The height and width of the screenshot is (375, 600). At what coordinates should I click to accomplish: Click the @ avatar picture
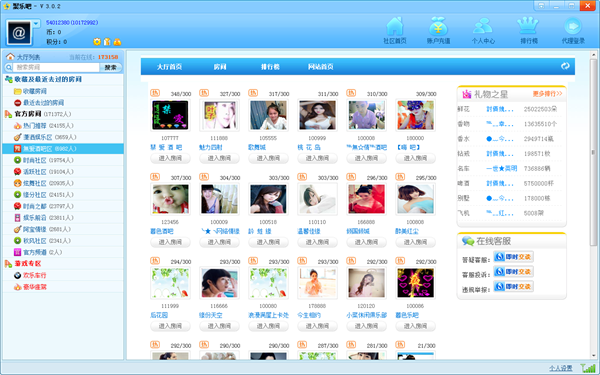tap(18, 33)
